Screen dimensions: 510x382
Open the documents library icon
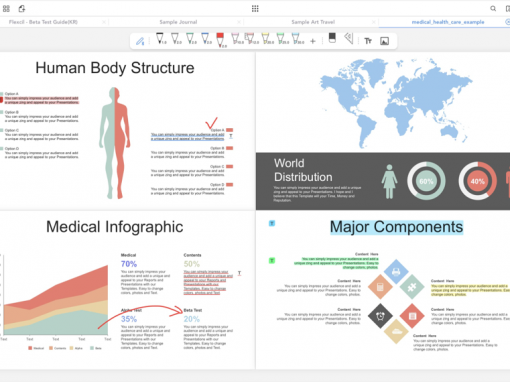[x=6, y=8]
